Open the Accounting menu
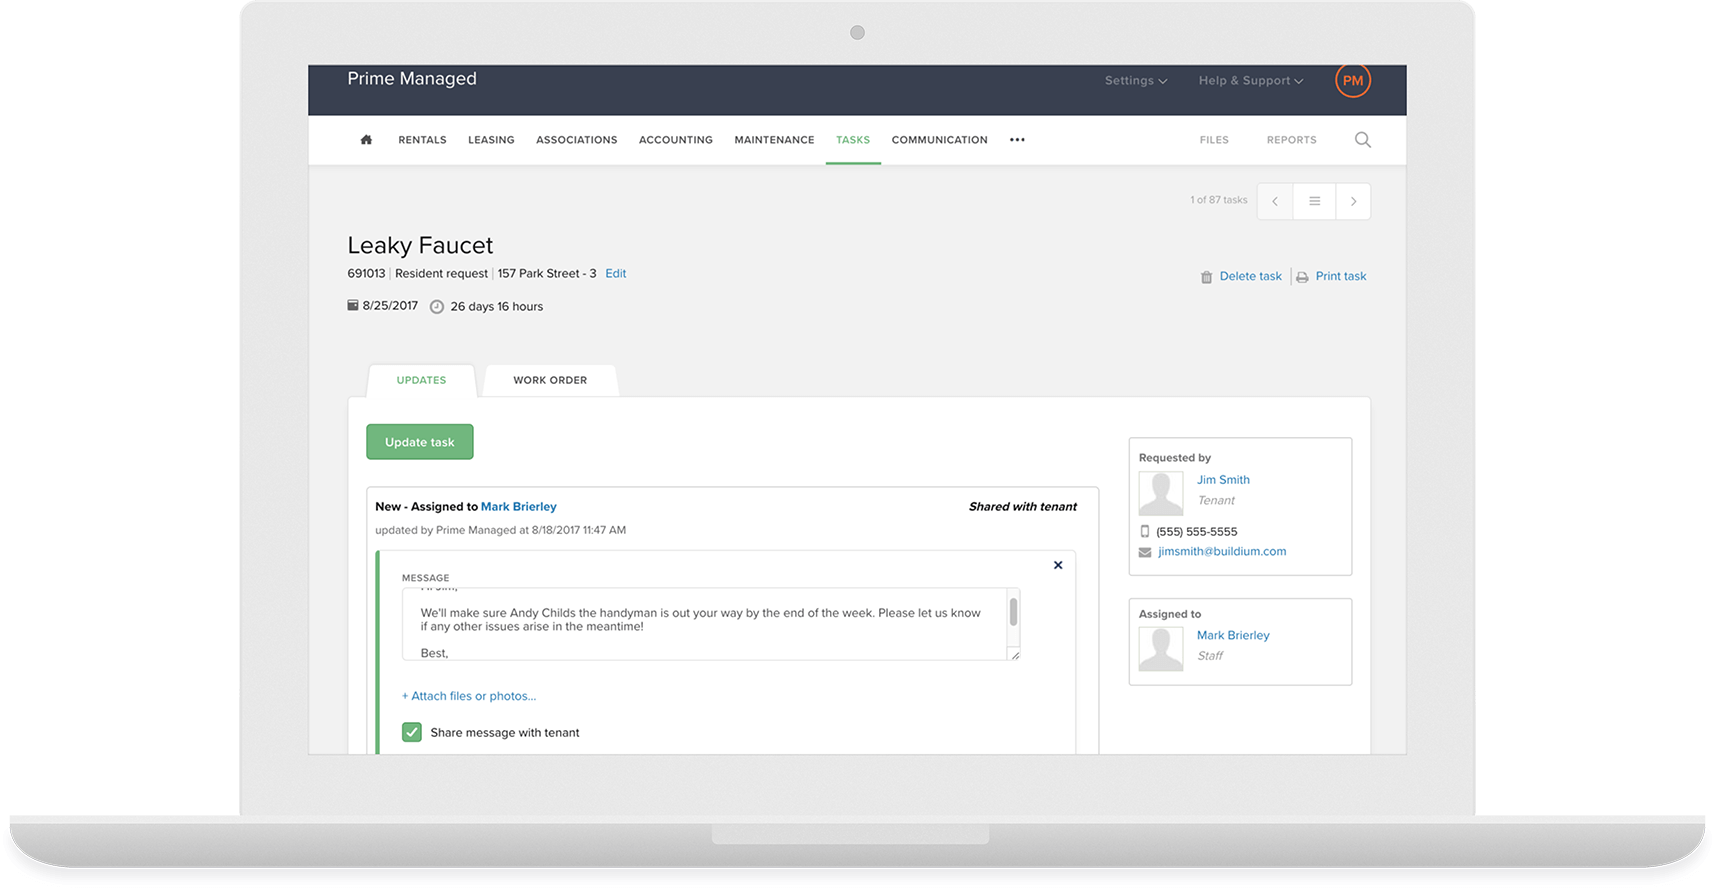 [676, 140]
